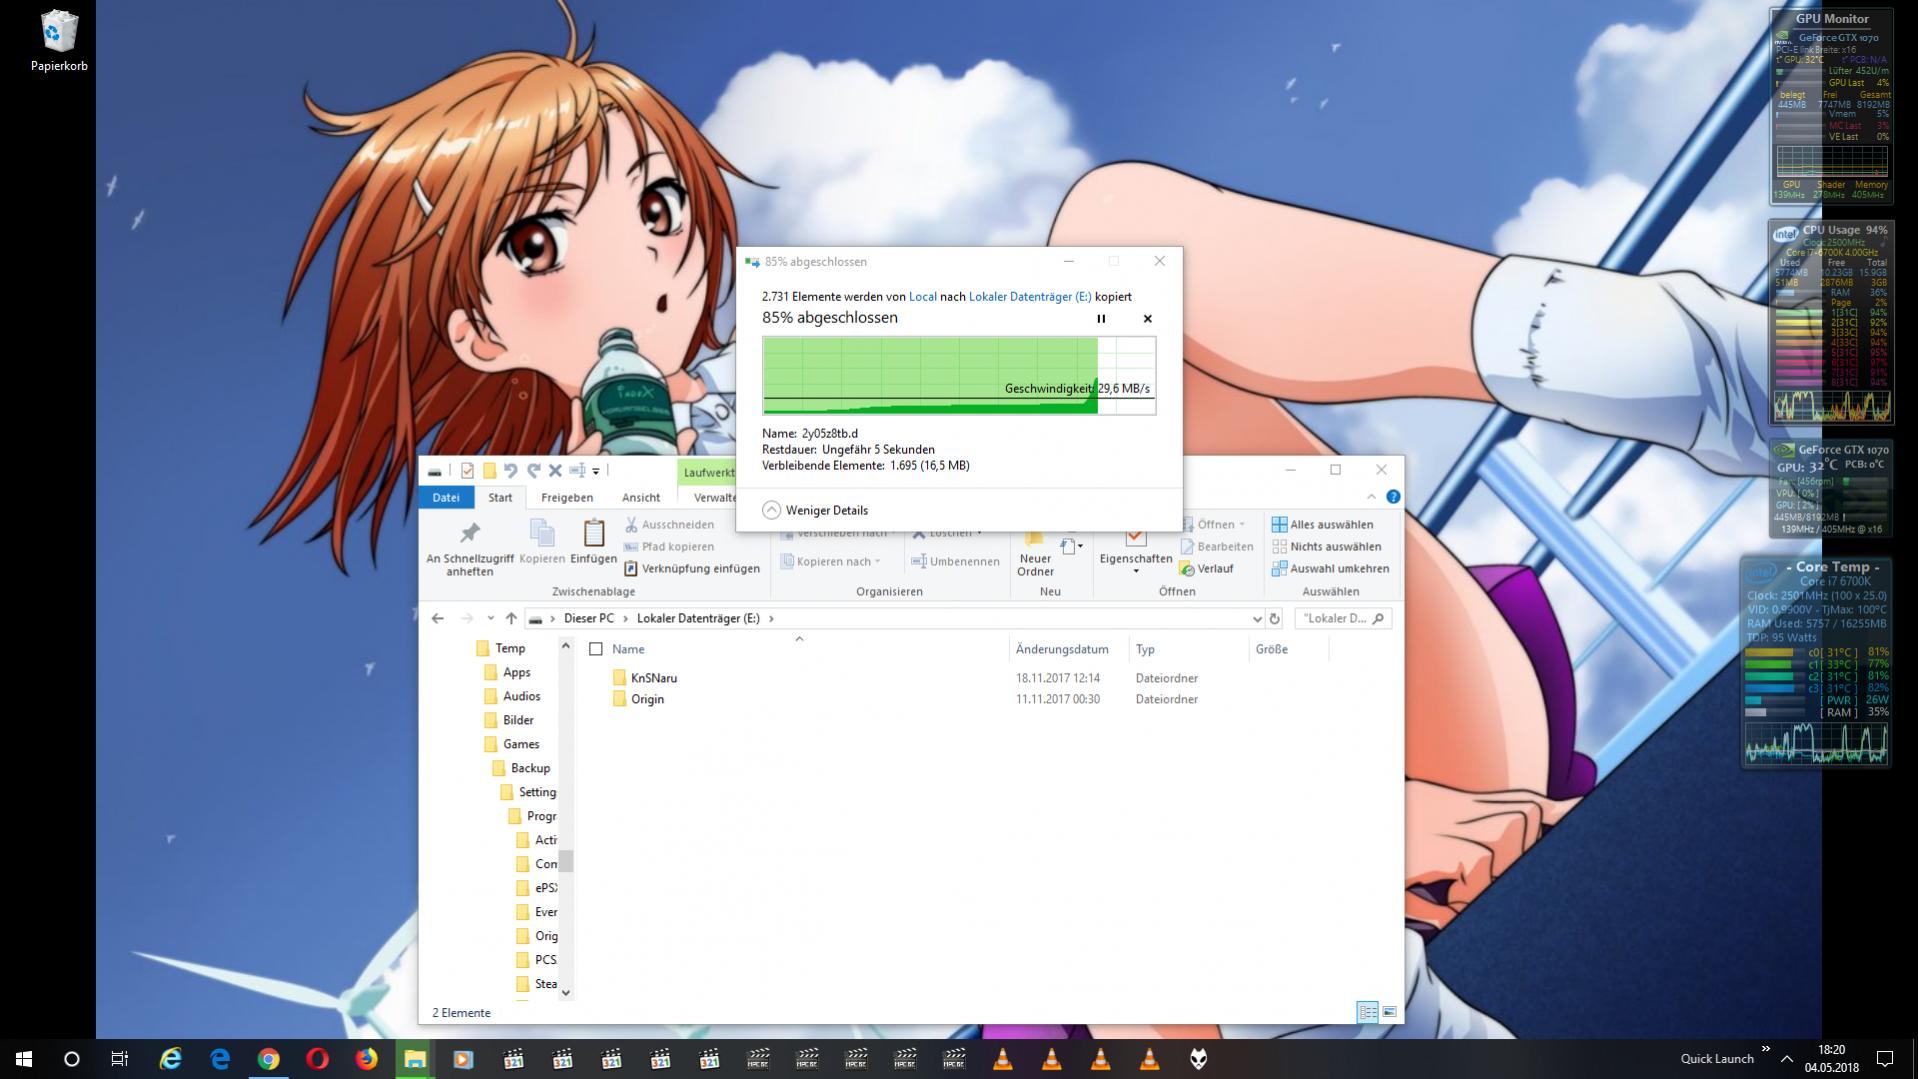
Task: Open the Datei menu tab
Action: pos(446,497)
